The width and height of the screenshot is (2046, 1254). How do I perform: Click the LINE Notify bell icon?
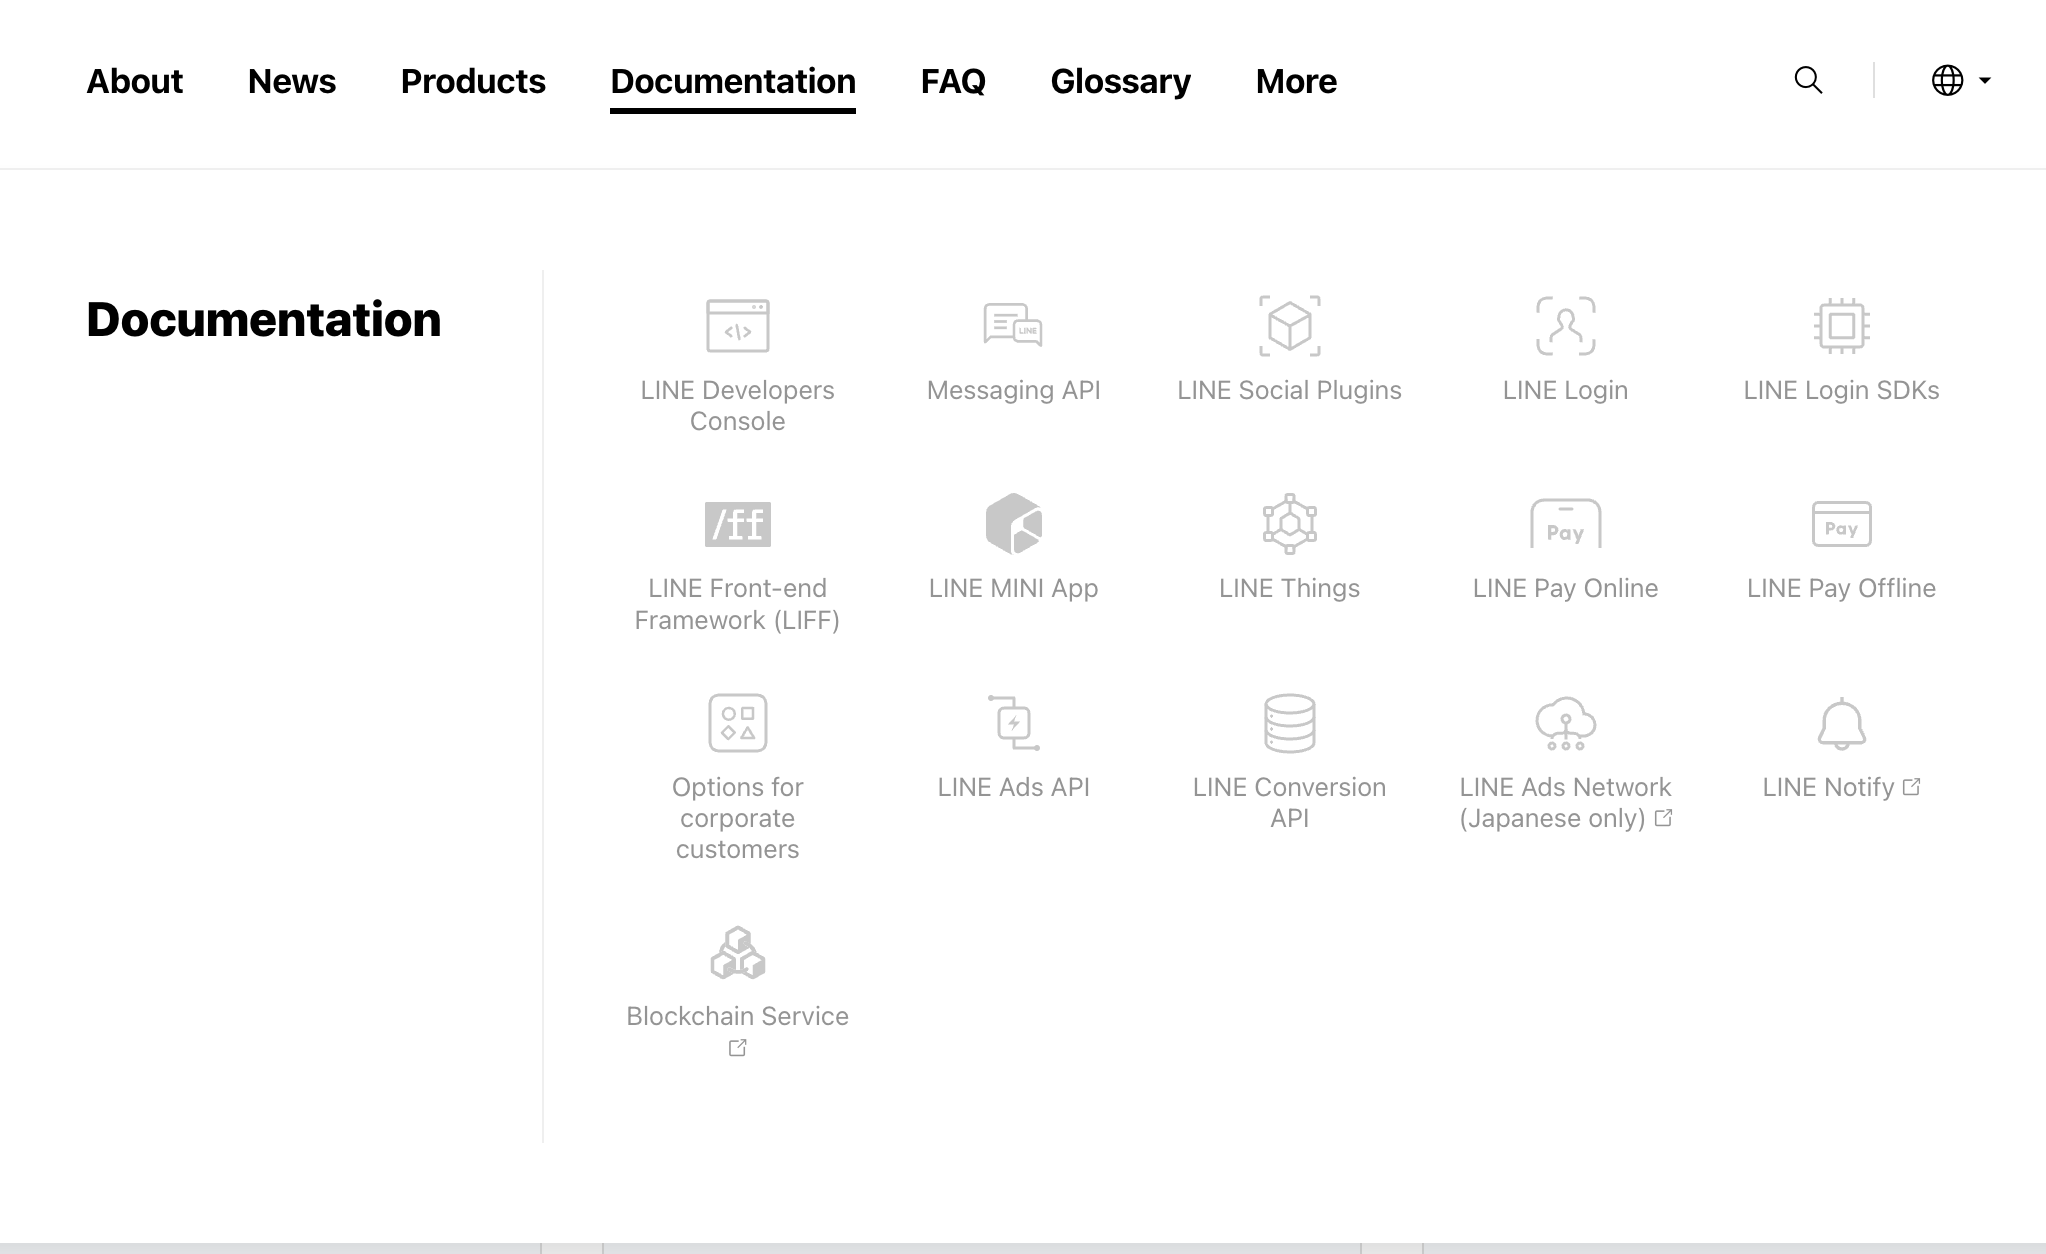coord(1841,723)
